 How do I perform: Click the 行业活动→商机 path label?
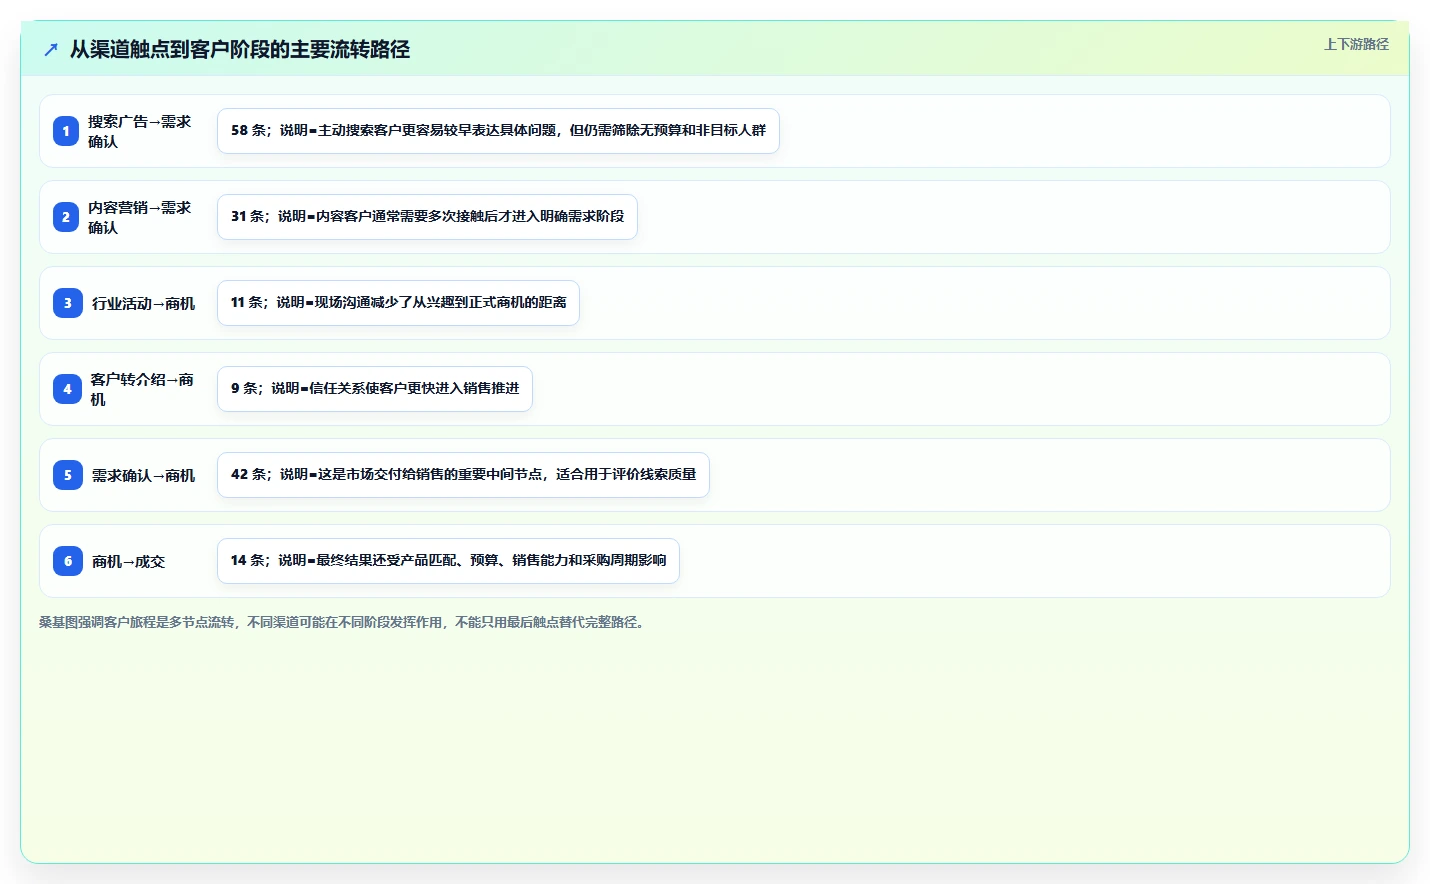(x=143, y=303)
